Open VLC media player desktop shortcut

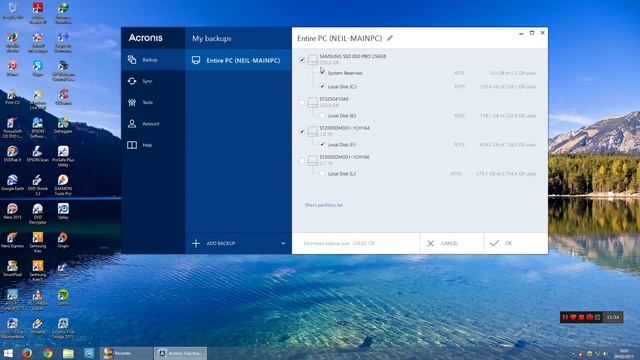38,300
